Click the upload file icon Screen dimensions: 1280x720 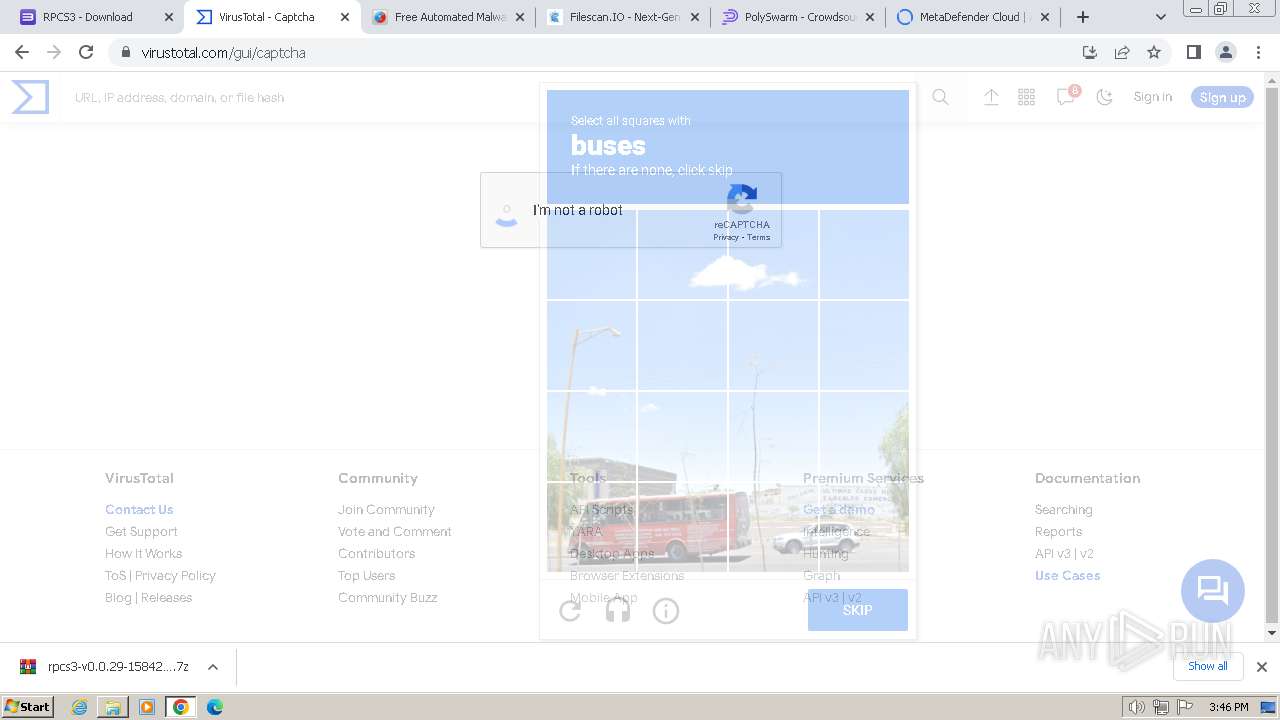pyautogui.click(x=991, y=97)
